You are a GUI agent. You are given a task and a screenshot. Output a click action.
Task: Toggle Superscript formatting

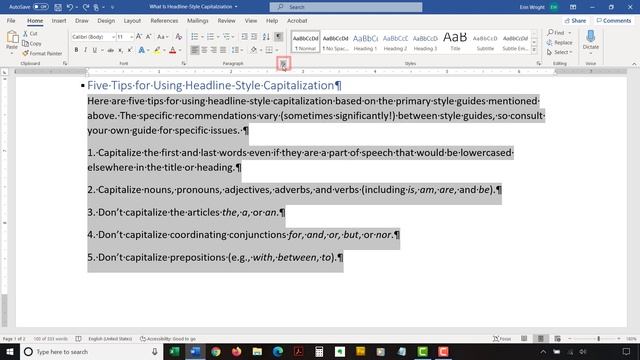click(x=130, y=50)
